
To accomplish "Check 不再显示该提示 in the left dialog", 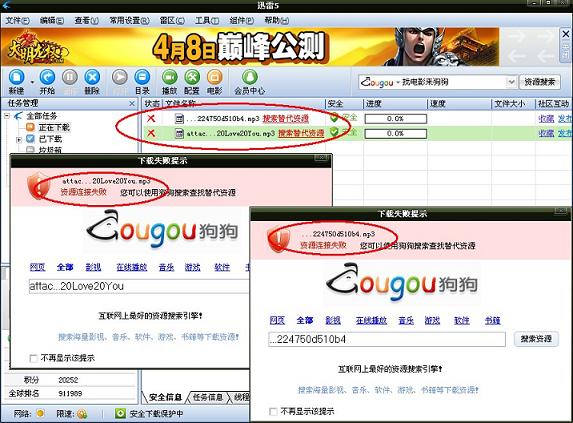I will coord(33,358).
